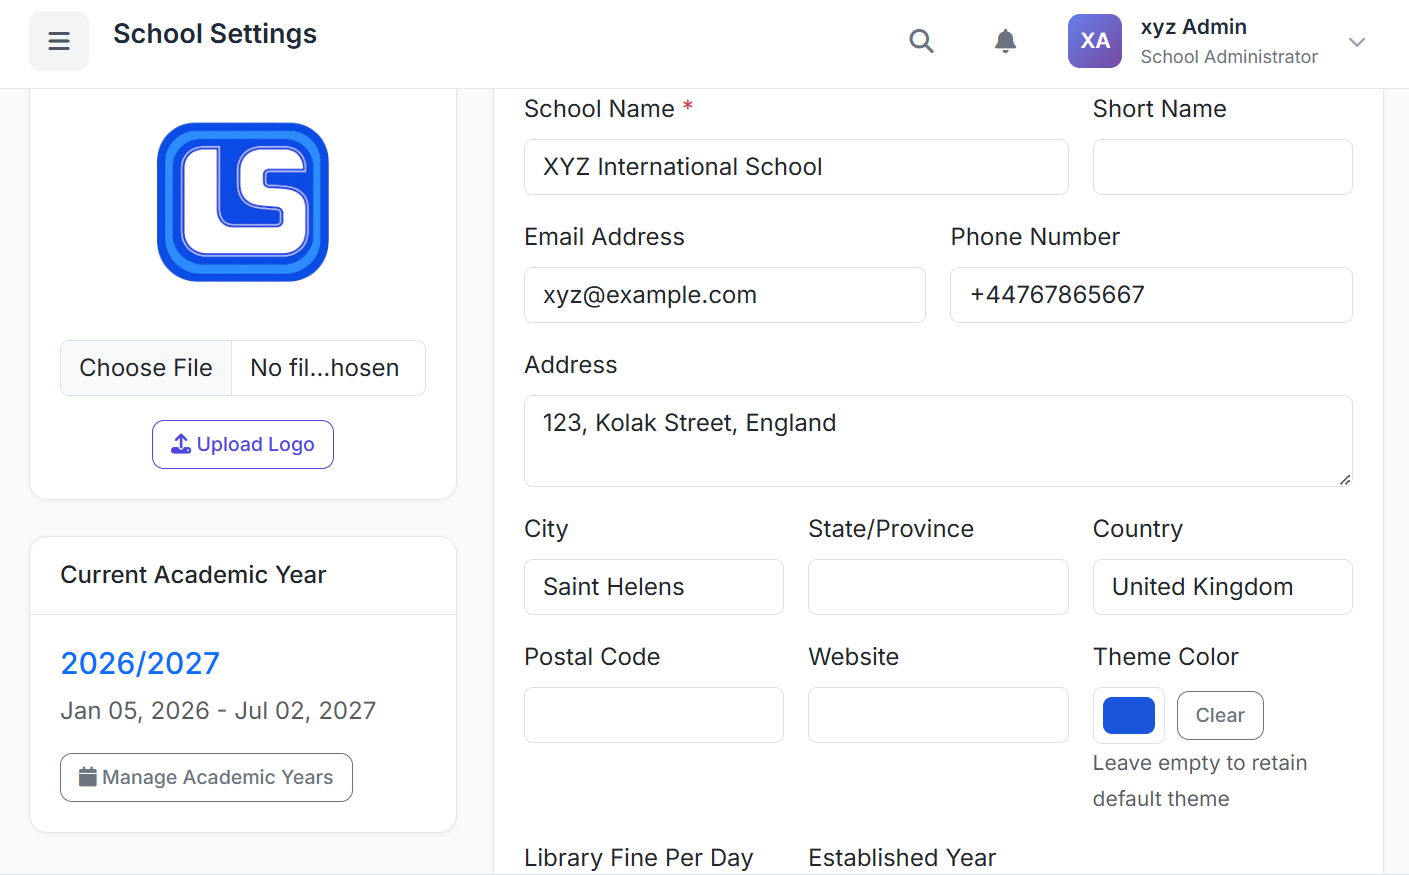Open notifications bell

1005,41
